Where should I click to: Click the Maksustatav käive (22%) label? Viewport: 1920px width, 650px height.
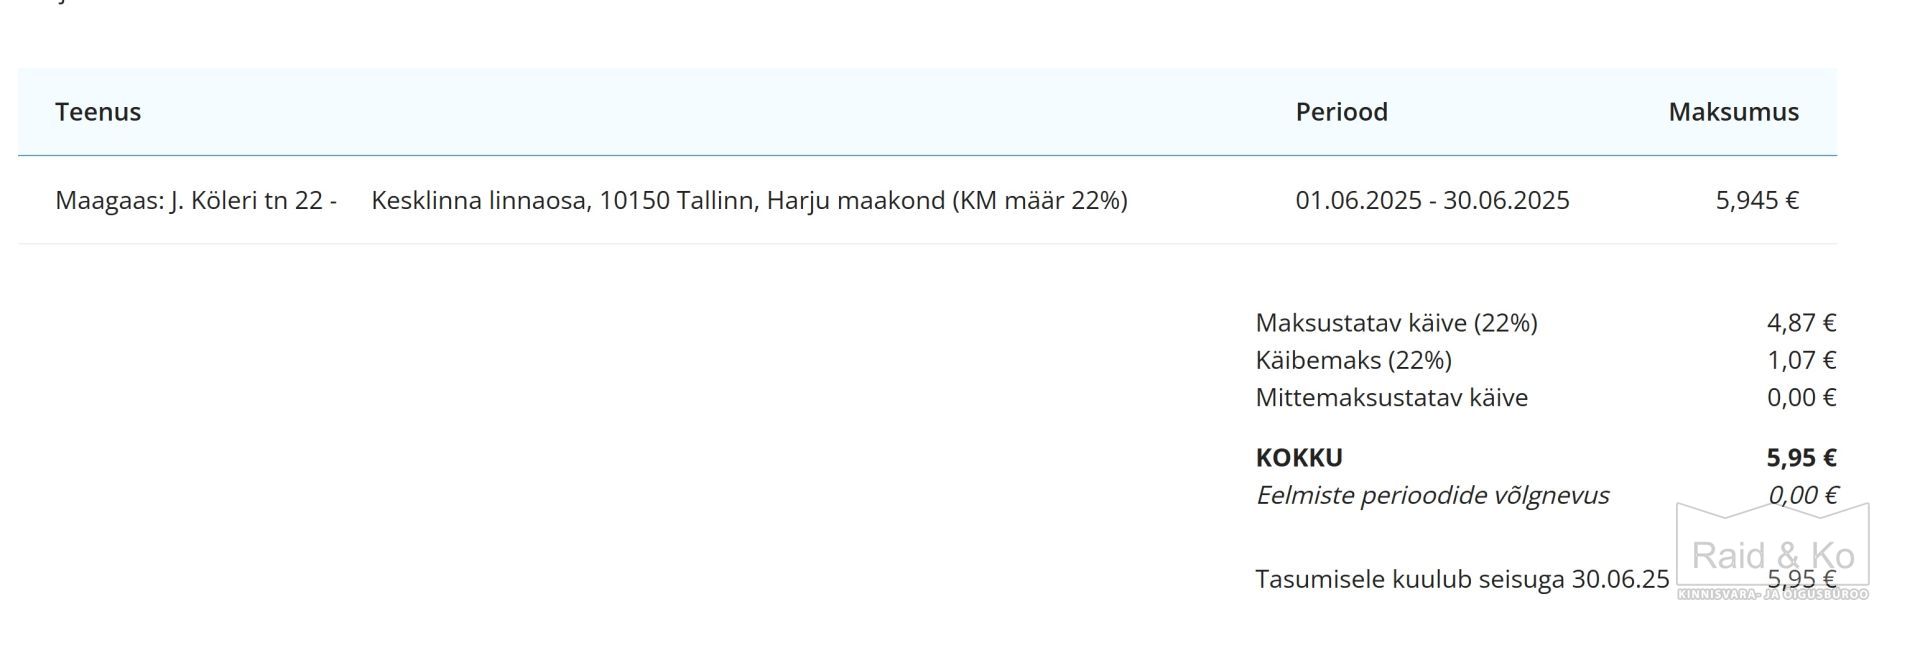(1396, 323)
